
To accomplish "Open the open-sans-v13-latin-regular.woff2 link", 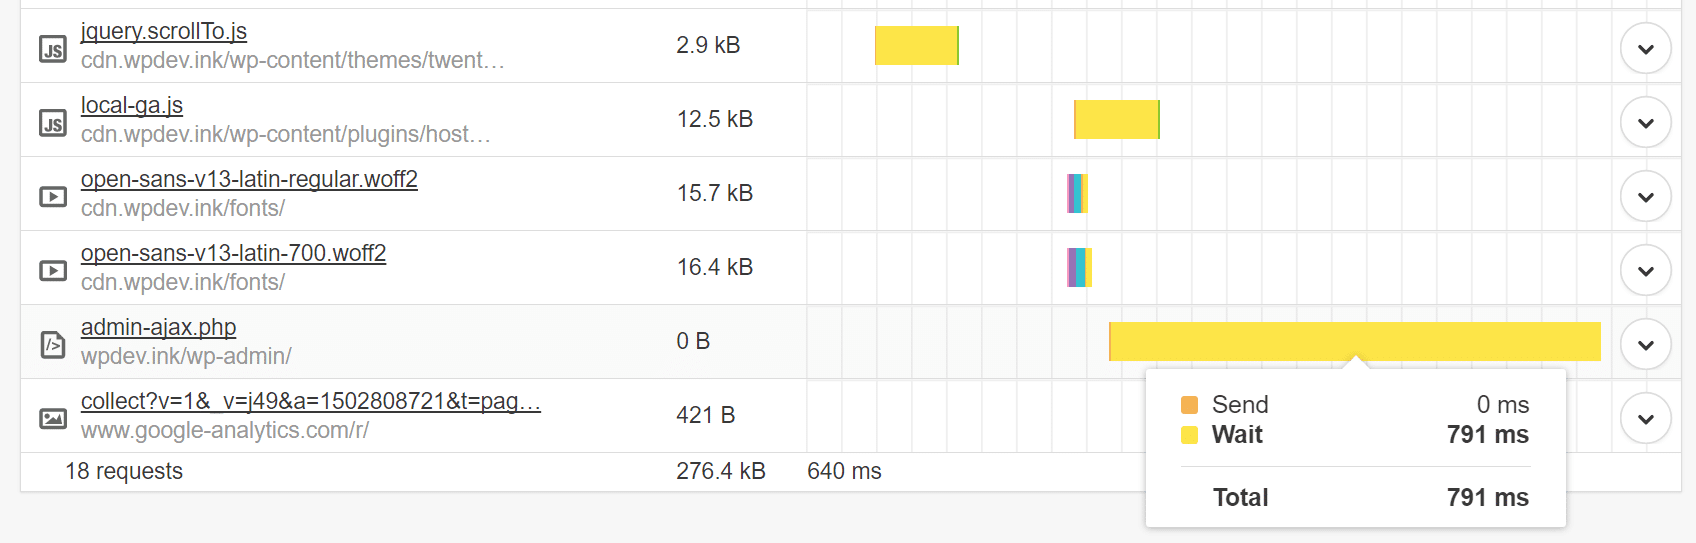I will (249, 179).
